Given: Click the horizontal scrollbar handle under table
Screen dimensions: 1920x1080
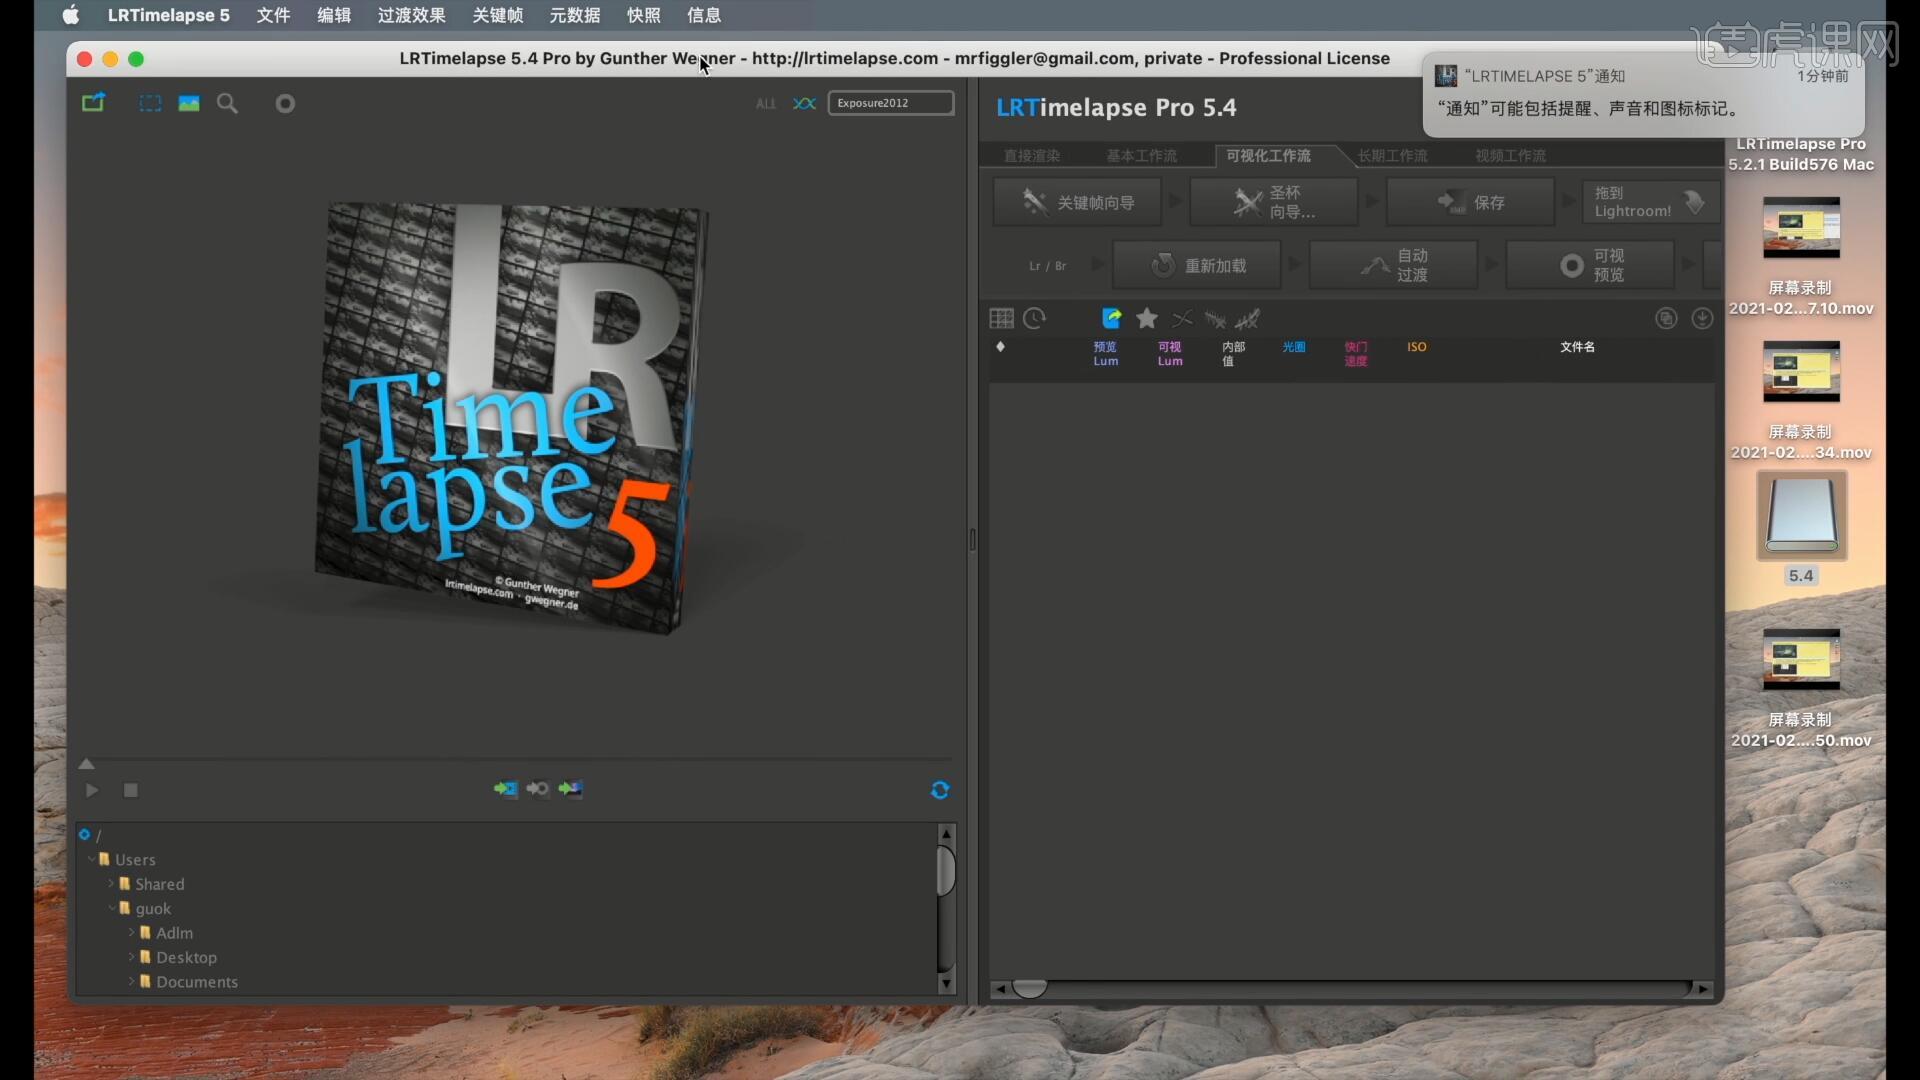Looking at the screenshot, I should pos(1029,989).
